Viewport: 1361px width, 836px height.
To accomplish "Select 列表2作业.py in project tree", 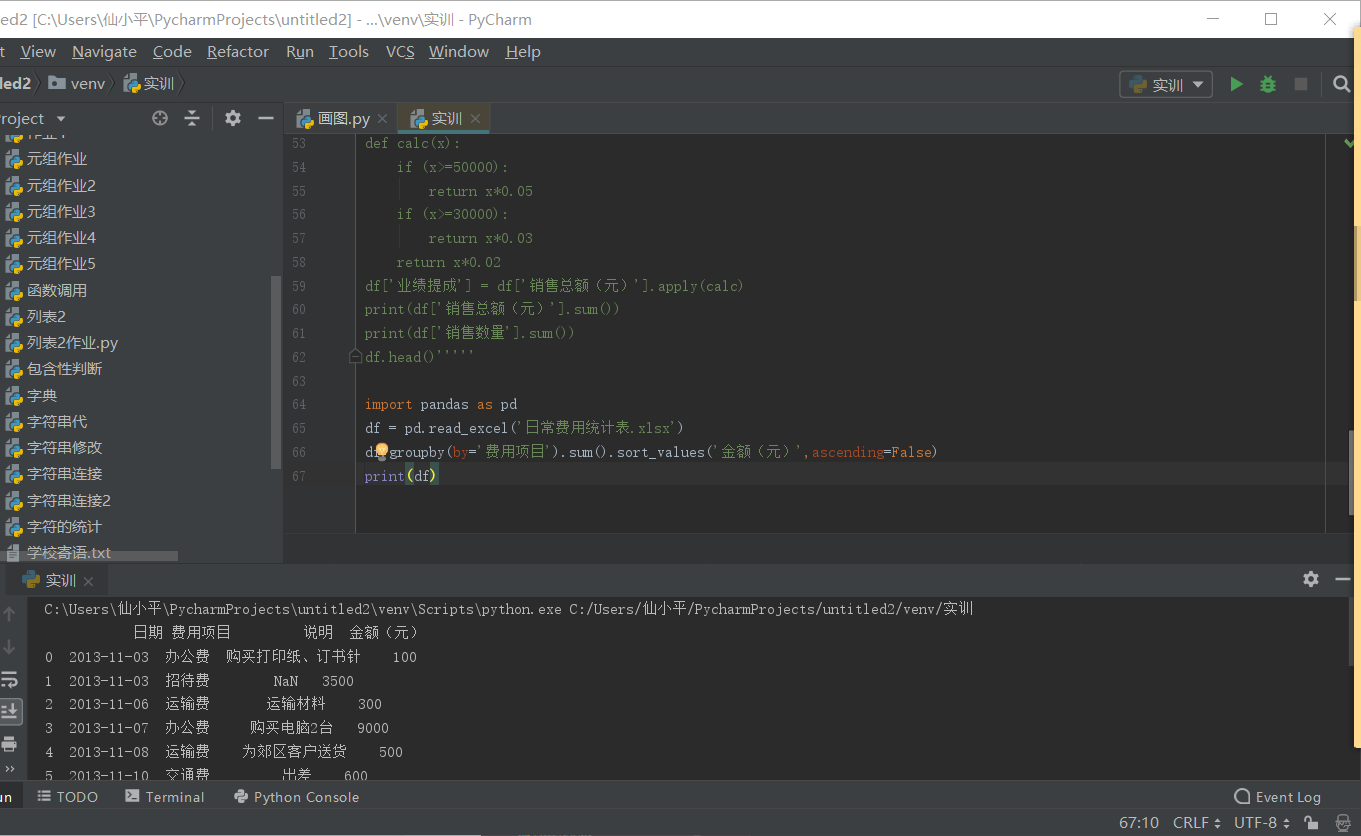I will 72,343.
